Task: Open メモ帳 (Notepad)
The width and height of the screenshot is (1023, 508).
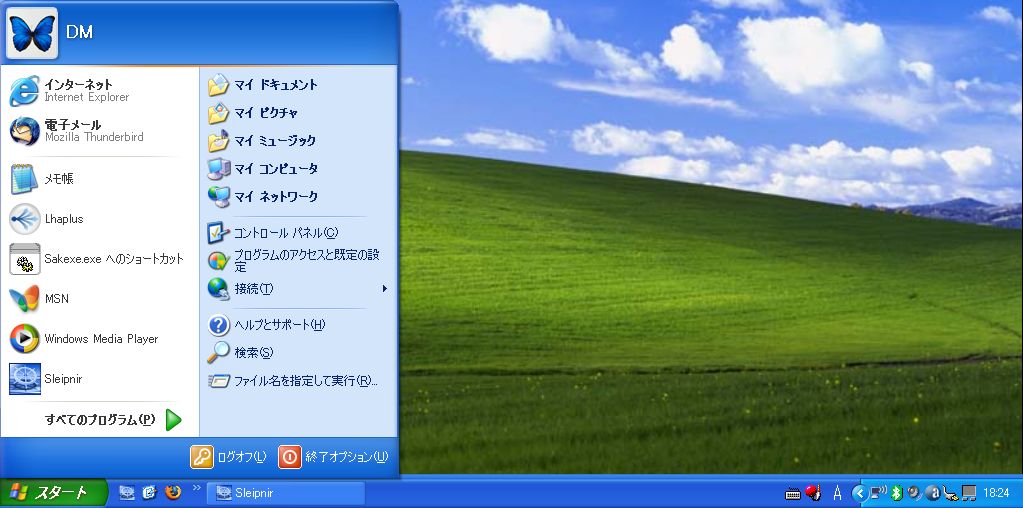Action: (99, 179)
